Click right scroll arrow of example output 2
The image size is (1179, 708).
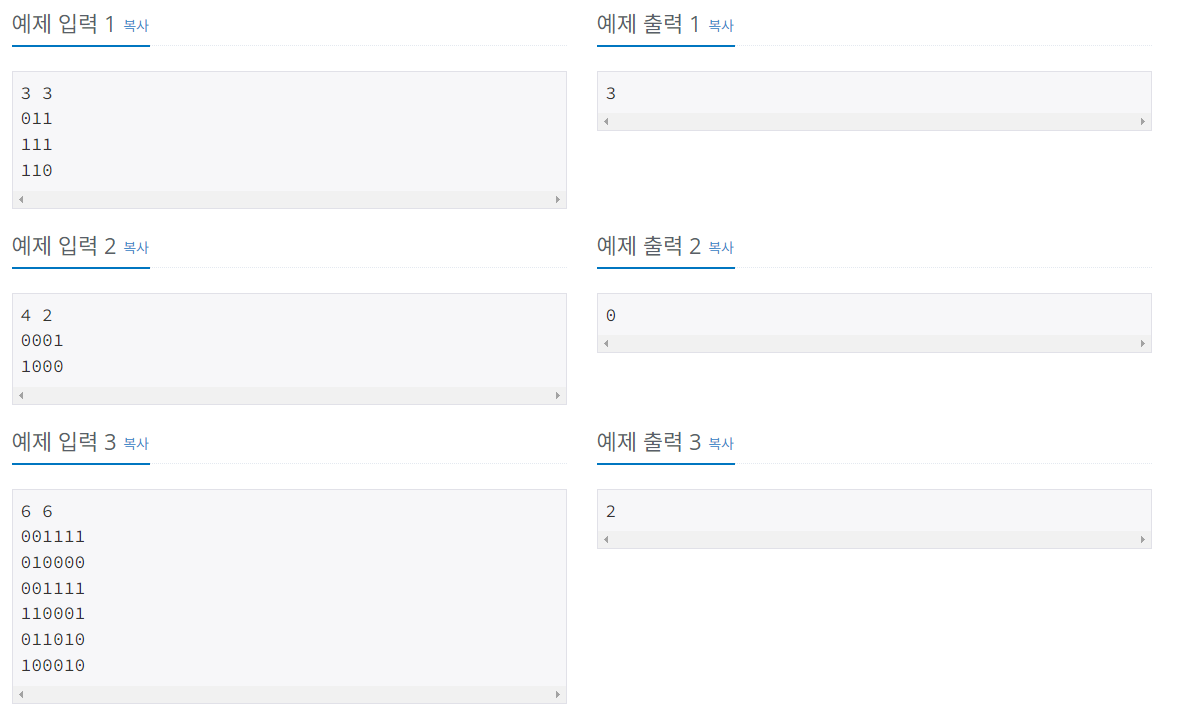(1143, 343)
